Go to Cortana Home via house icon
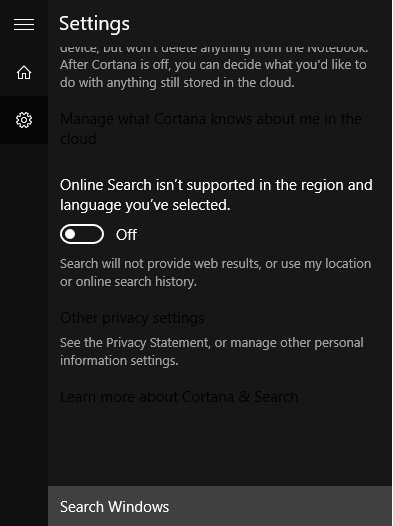 (x=24, y=72)
